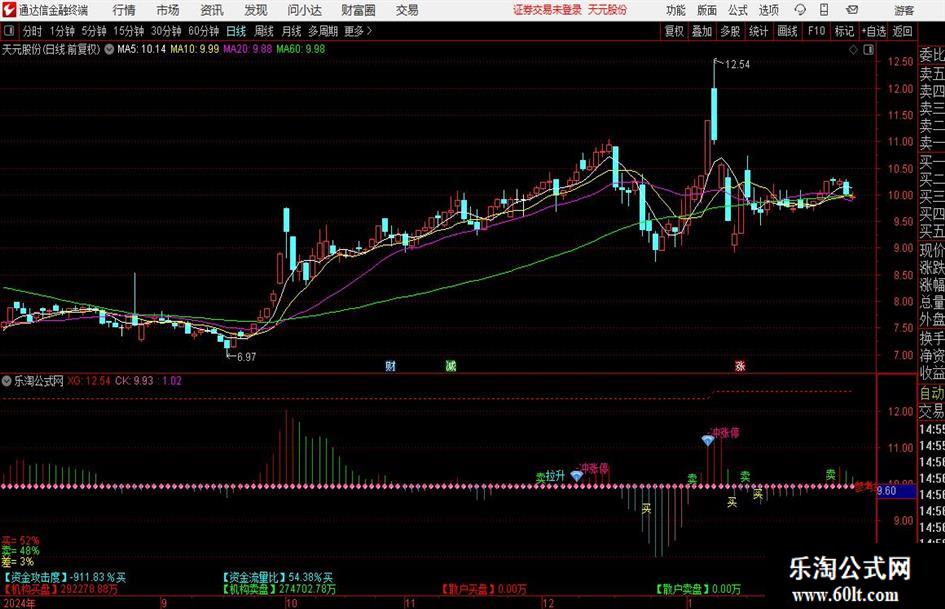Toggle the left sidebar panel icon

tap(8, 31)
